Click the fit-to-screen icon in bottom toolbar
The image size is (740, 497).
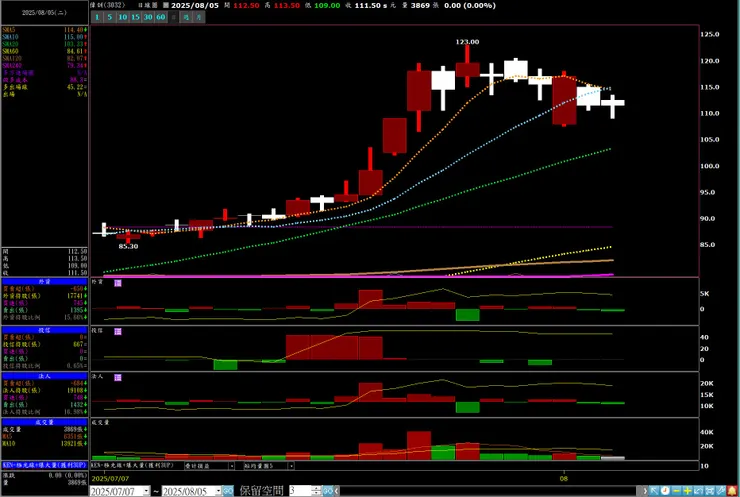(709, 491)
